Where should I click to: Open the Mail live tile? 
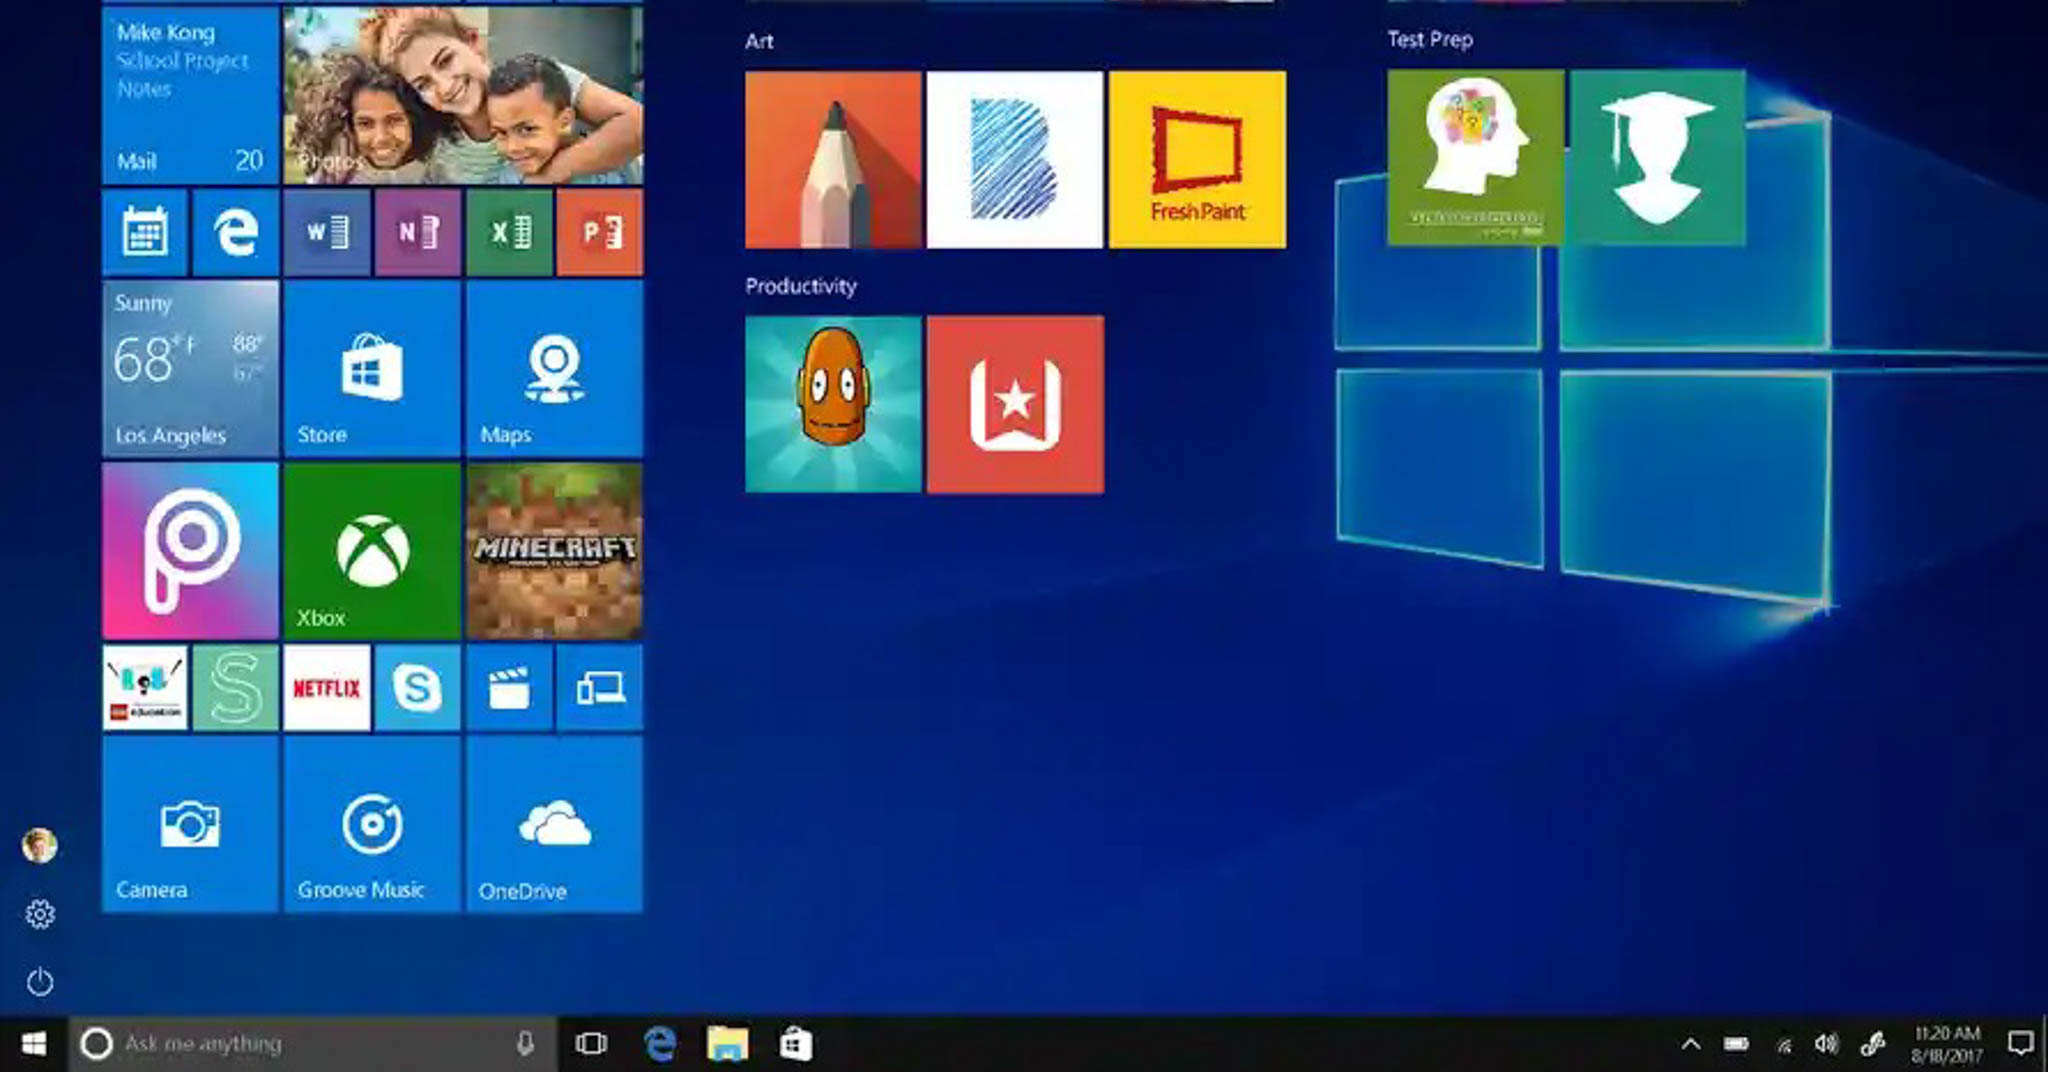[x=190, y=95]
